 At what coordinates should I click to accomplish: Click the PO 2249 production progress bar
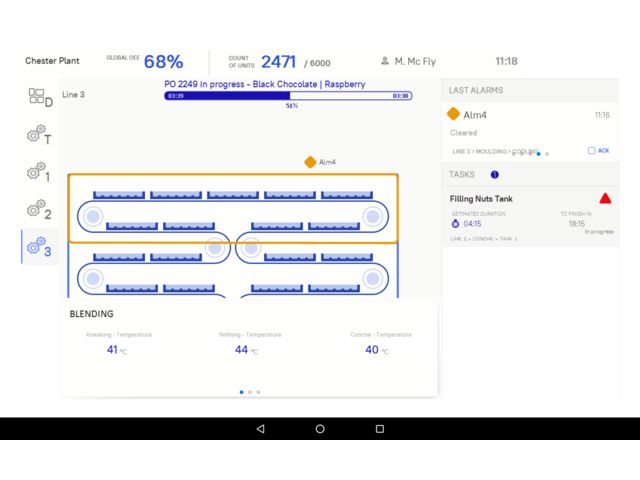point(288,96)
